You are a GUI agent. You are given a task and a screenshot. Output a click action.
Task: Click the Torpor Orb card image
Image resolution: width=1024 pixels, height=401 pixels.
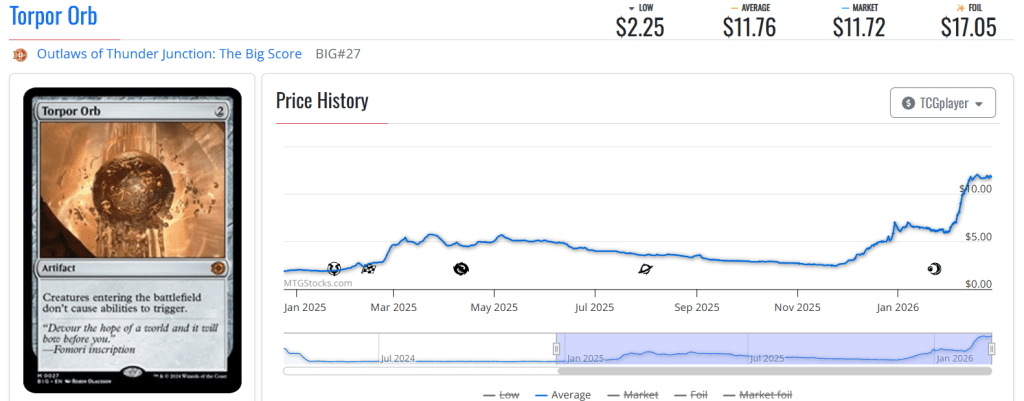coord(131,238)
